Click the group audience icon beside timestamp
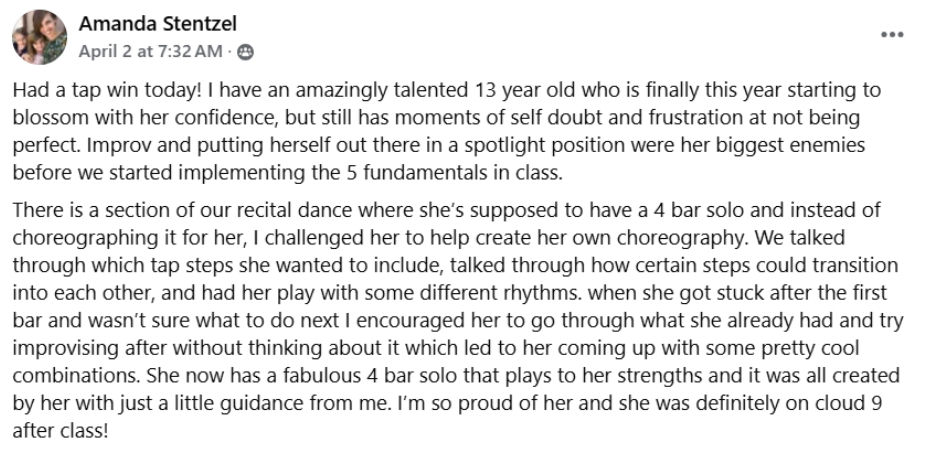925x450 pixels. tap(246, 51)
